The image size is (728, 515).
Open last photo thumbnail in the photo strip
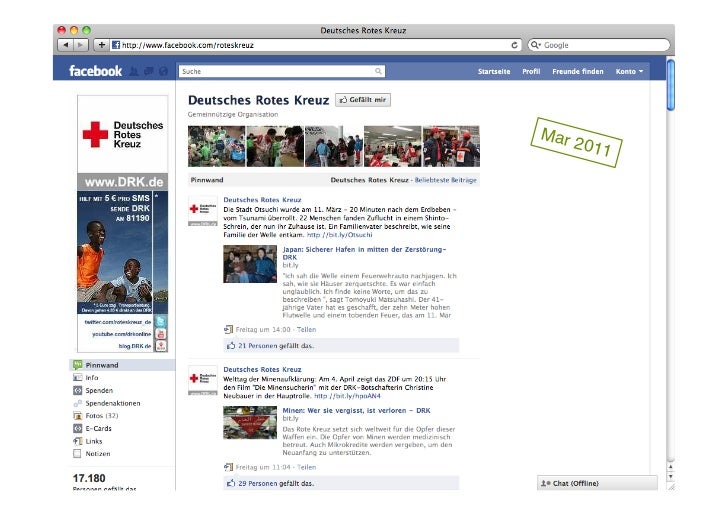(451, 146)
